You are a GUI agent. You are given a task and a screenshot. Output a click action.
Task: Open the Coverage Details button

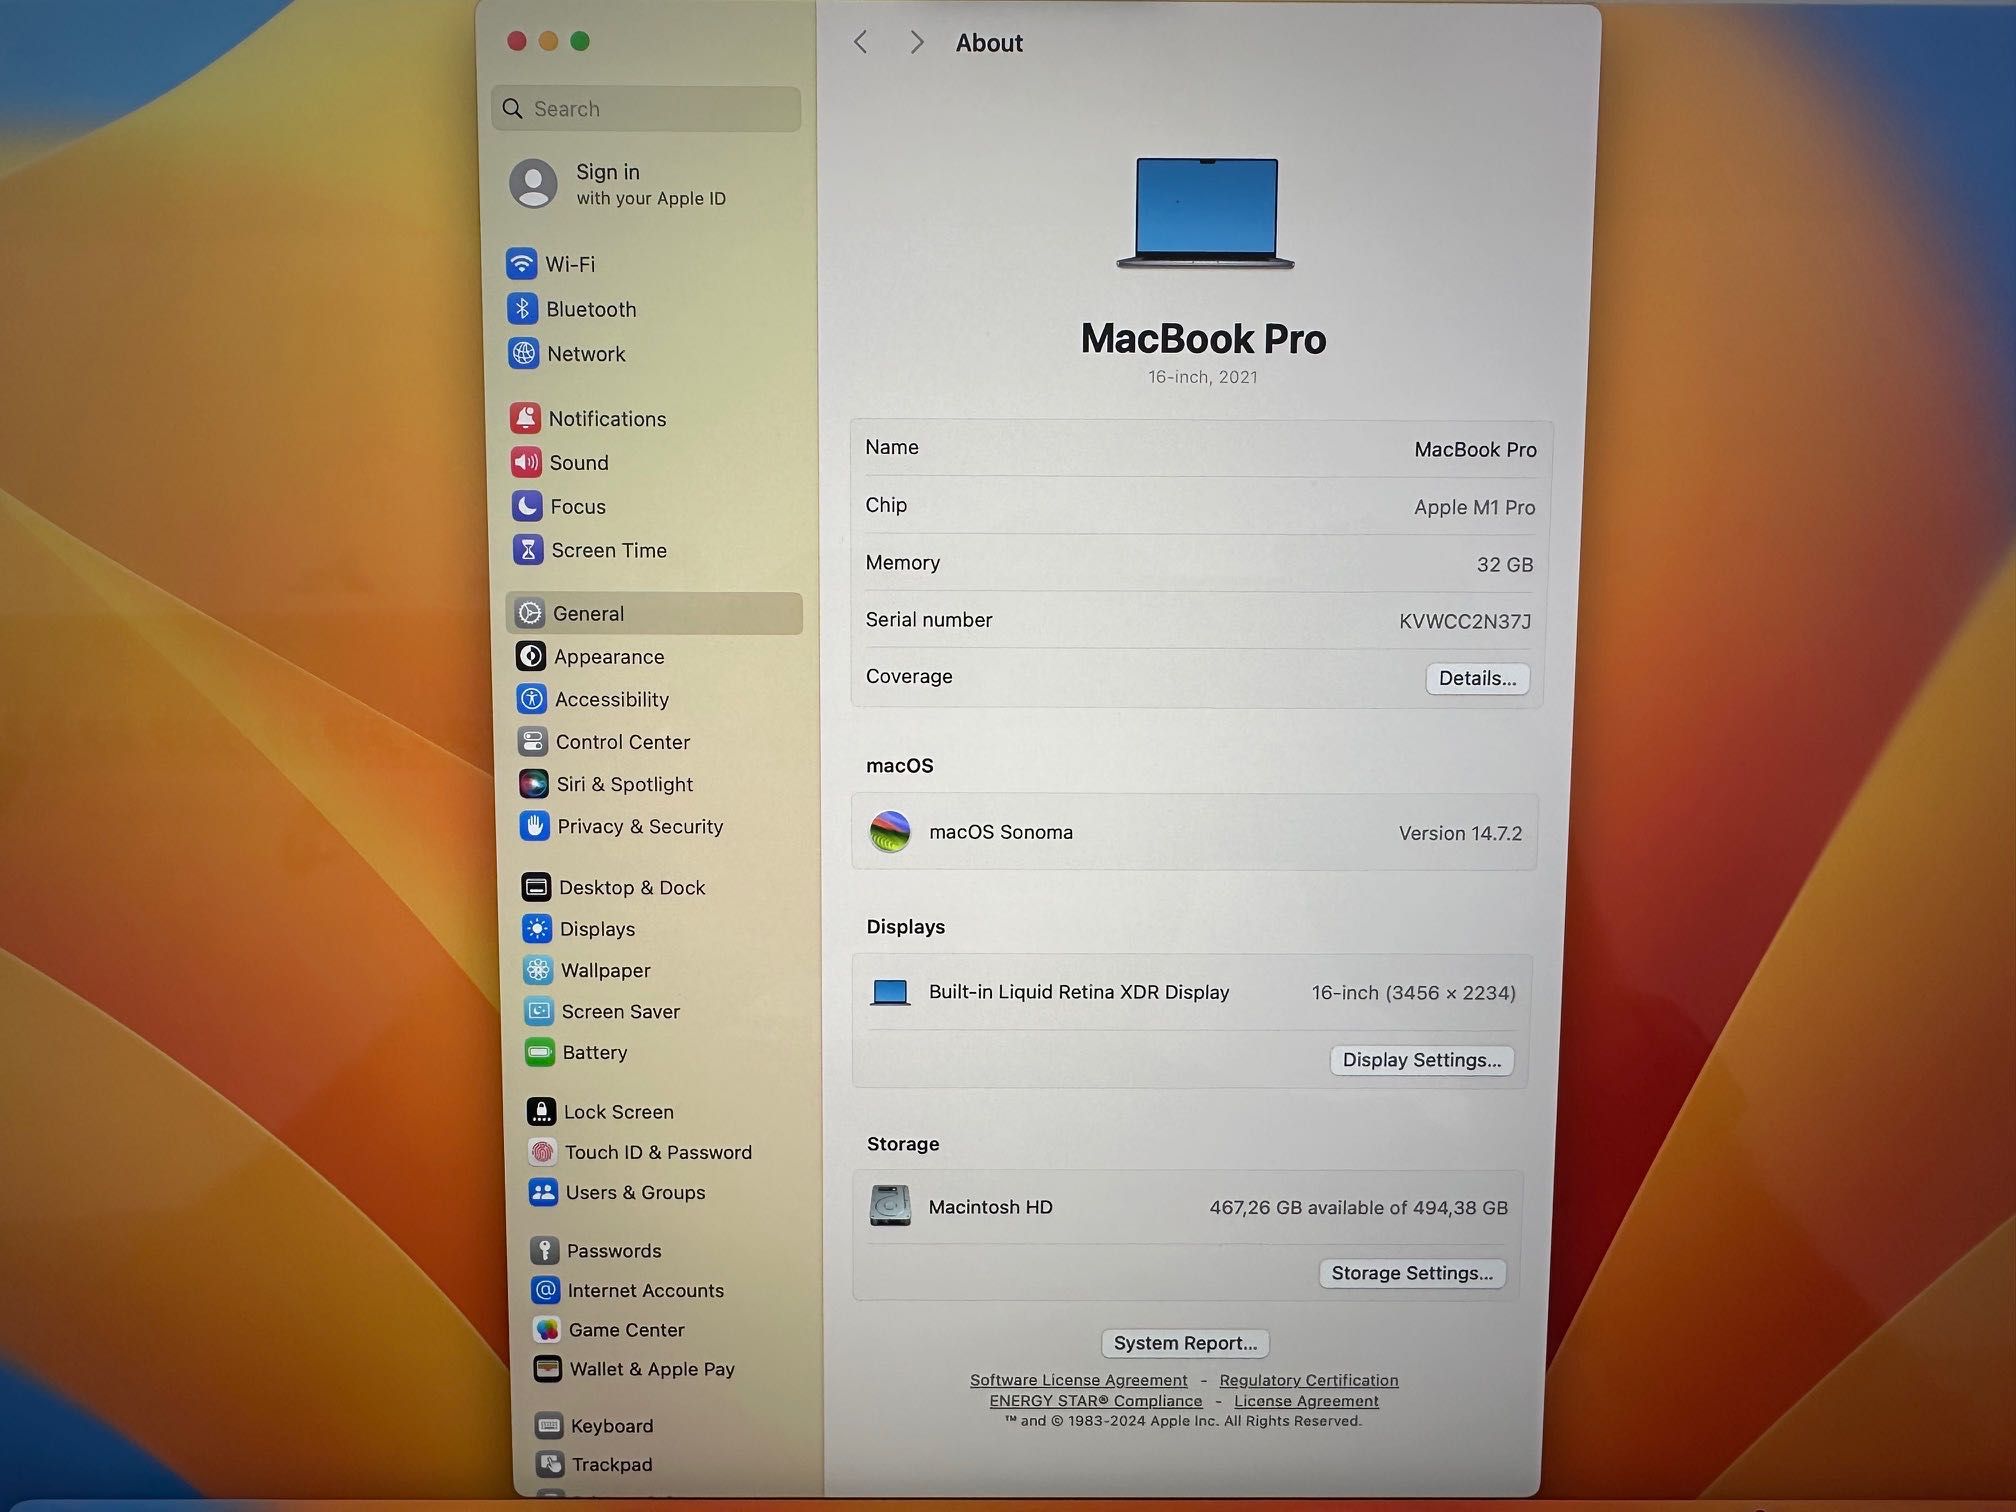click(1477, 678)
